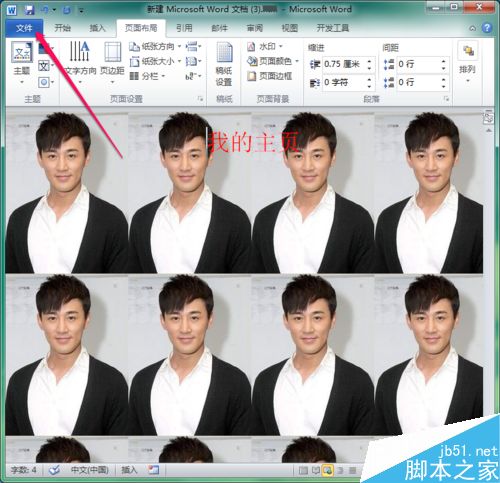Open the theme effects dropdown
500x483 pixels.
(46, 82)
